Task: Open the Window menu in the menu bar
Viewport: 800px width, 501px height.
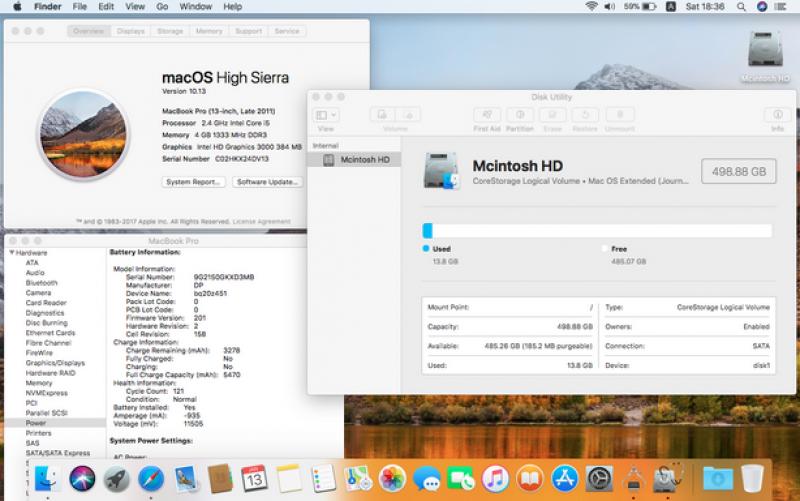Action: click(x=195, y=7)
